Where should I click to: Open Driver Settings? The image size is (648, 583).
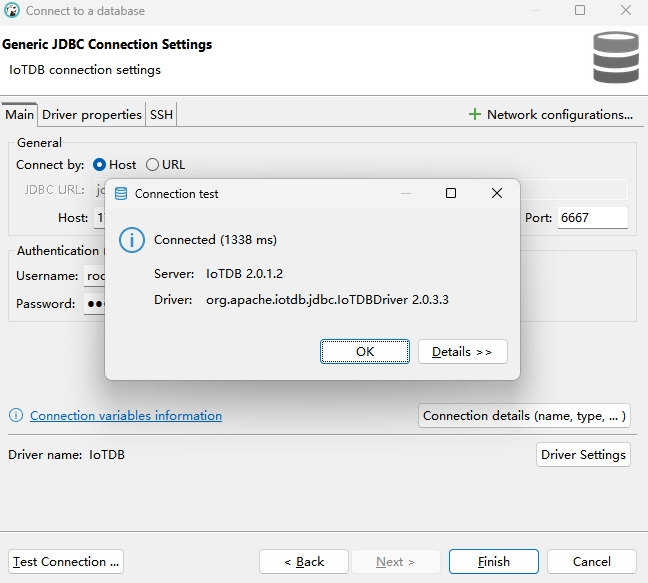(583, 455)
